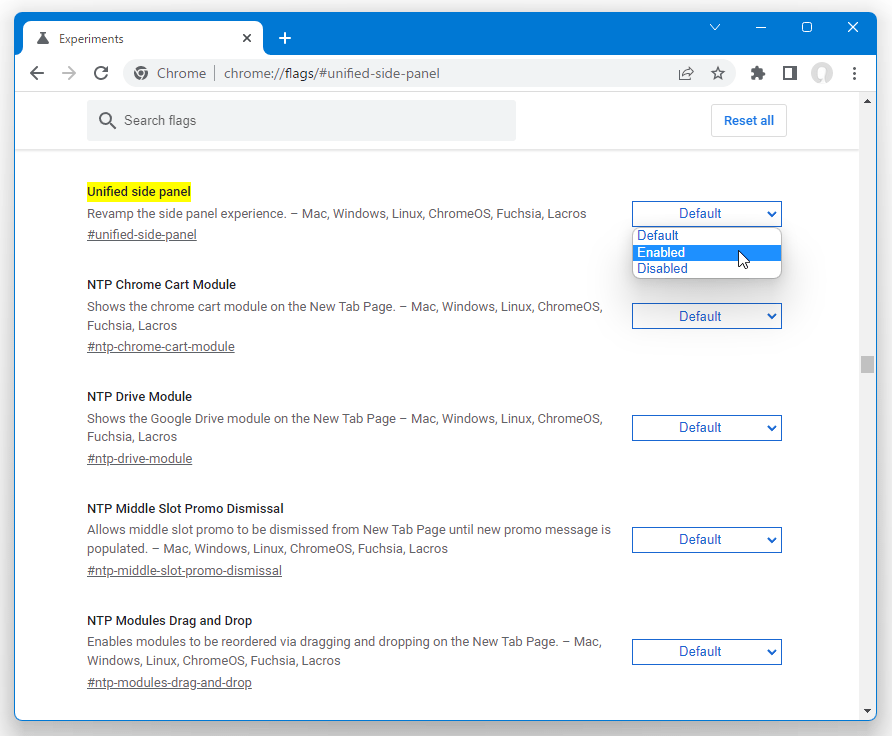The height and width of the screenshot is (736, 892).
Task: Choose Disabled option in the dropdown list
Action: click(707, 268)
